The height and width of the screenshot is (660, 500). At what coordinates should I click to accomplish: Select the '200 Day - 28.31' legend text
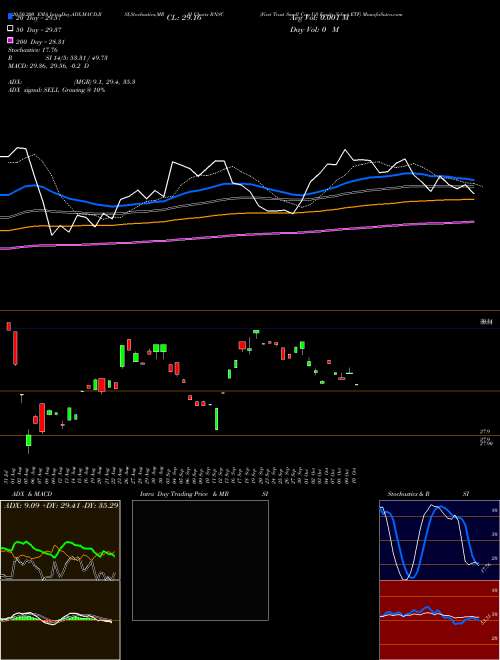(40, 42)
